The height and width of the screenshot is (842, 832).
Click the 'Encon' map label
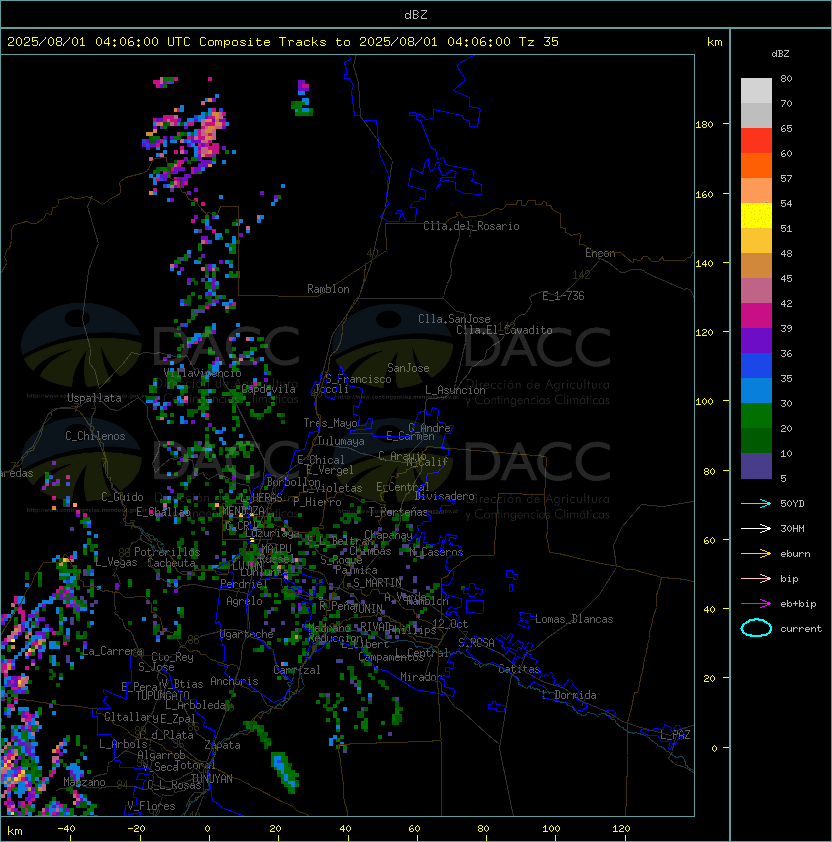600,253
